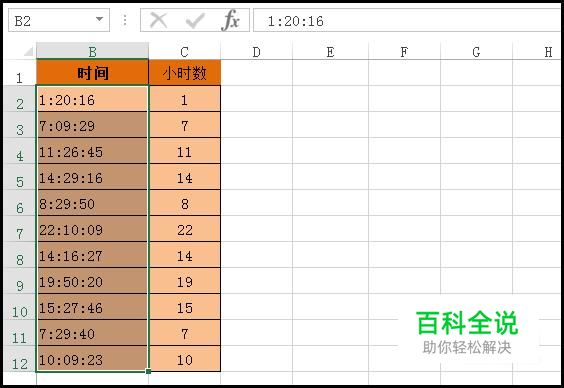Image resolution: width=564 pixels, height=388 pixels.
Task: Click the 小时数 header cell
Action: coord(185,73)
